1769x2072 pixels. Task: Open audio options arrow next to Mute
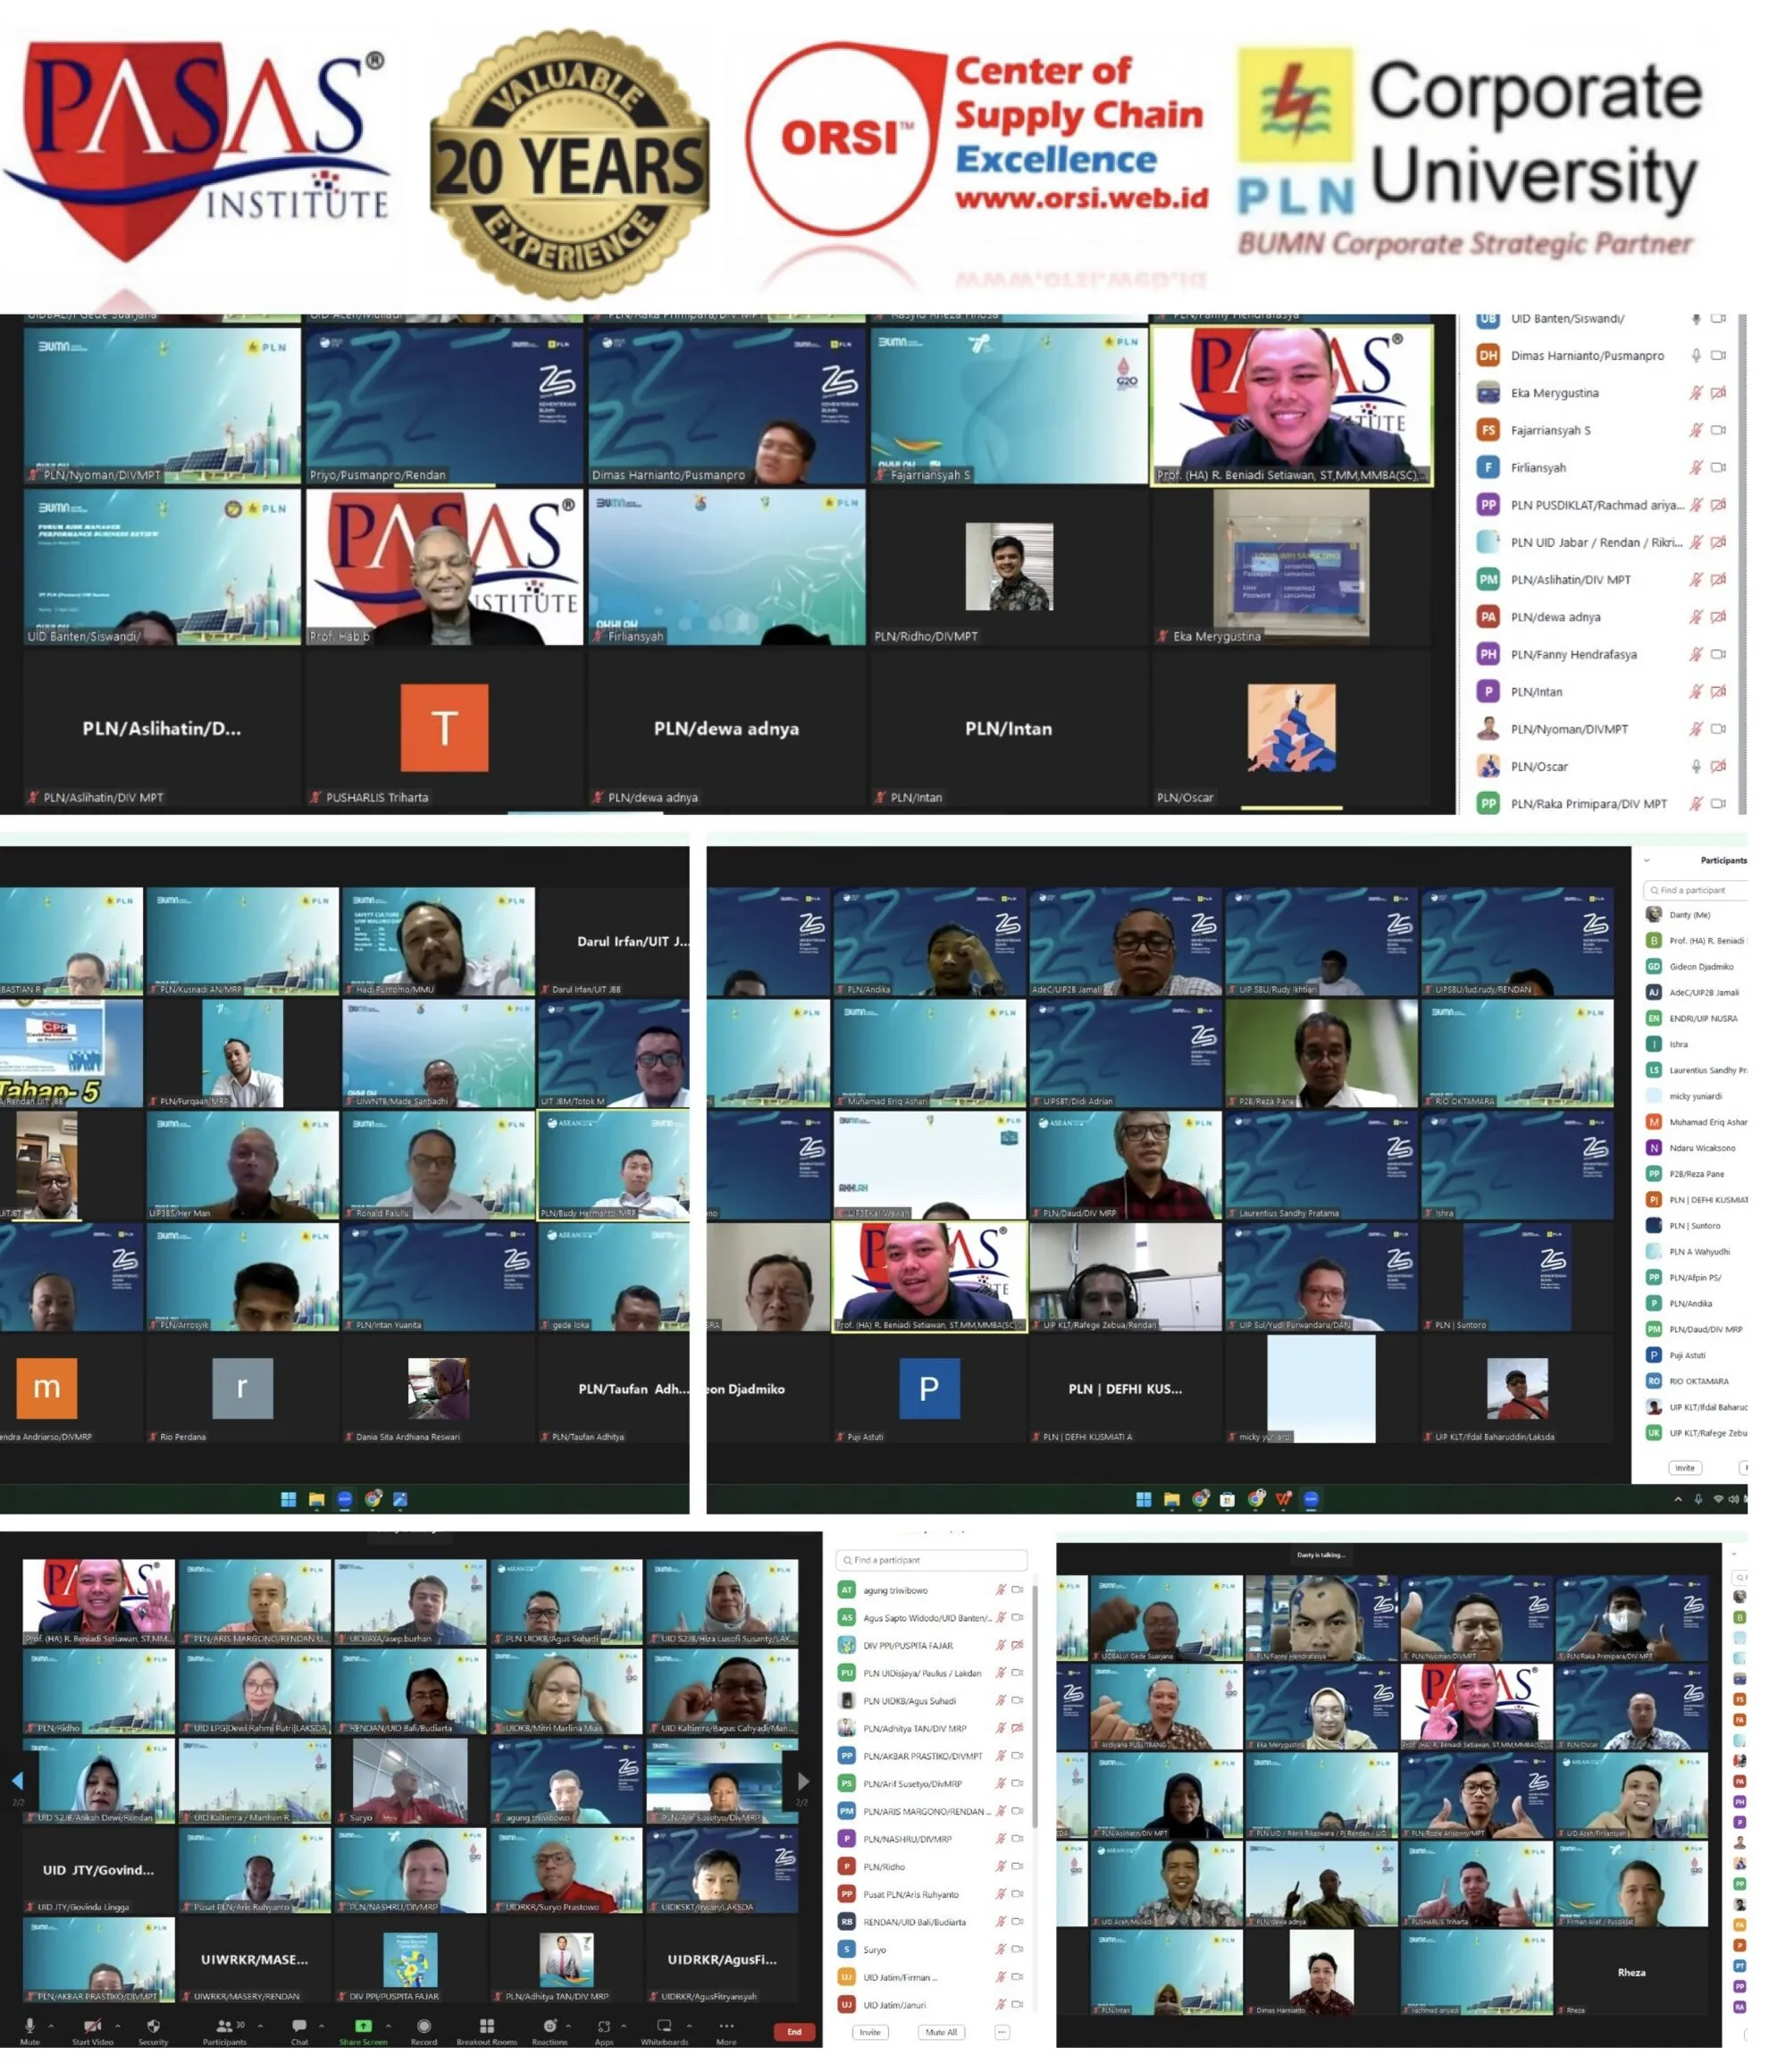[x=51, y=2026]
